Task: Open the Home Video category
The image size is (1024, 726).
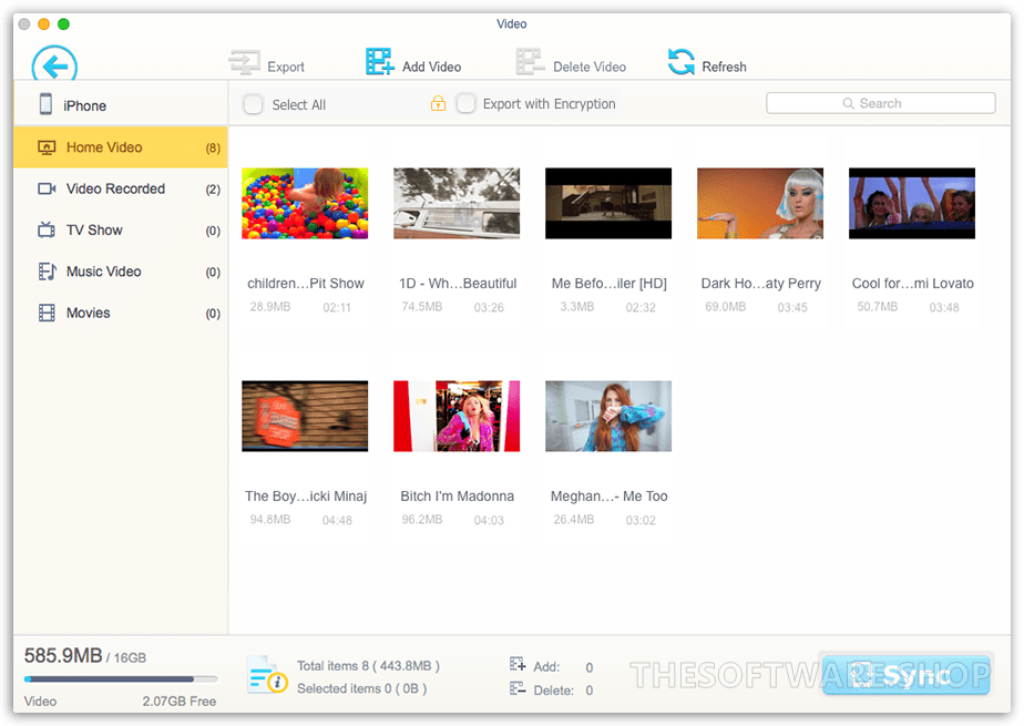Action: point(120,147)
